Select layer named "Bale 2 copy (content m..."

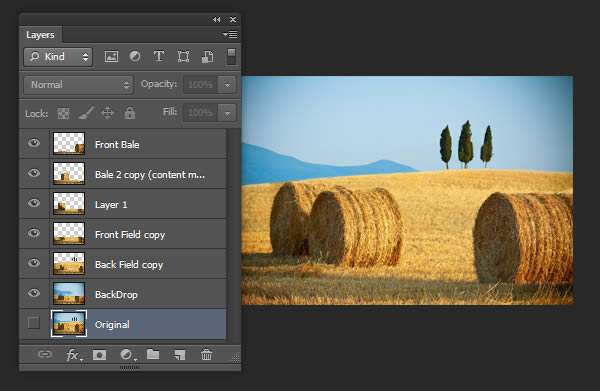click(150, 175)
